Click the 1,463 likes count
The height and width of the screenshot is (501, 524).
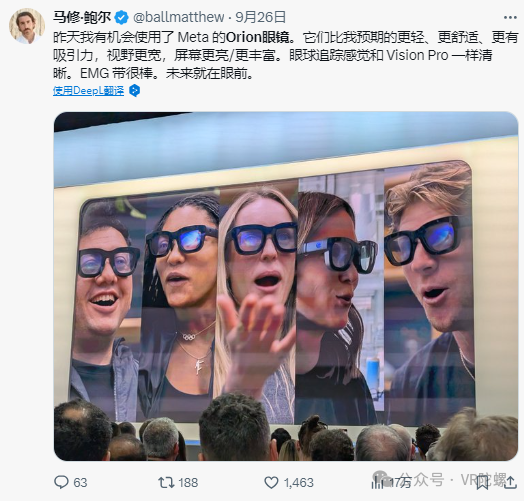[x=298, y=483]
